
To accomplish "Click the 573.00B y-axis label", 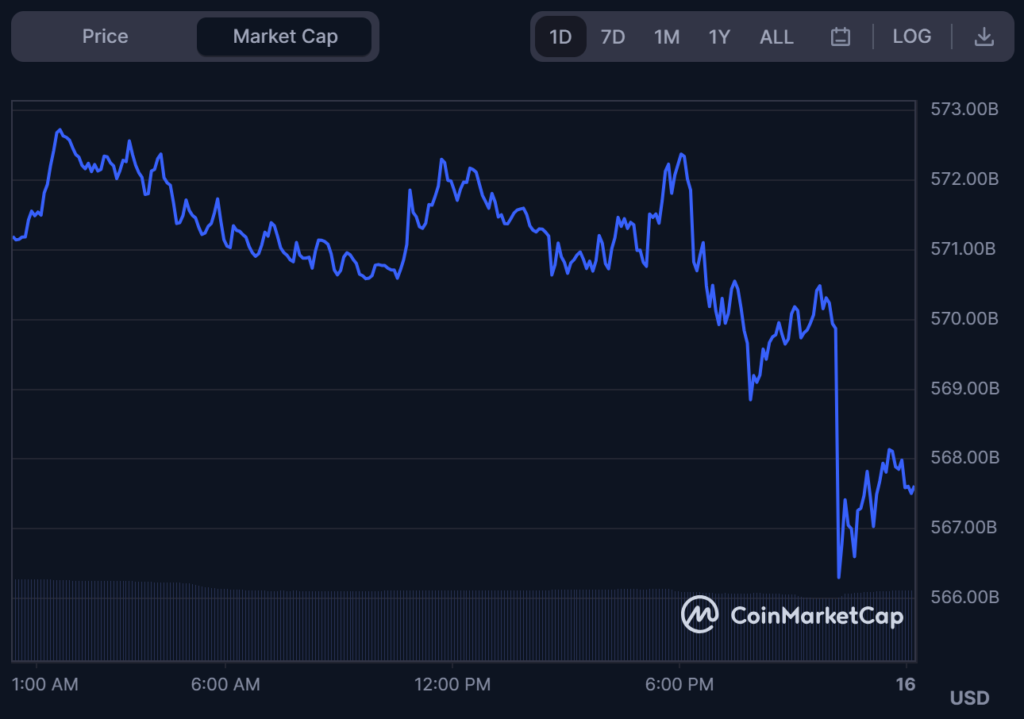I will tap(964, 108).
